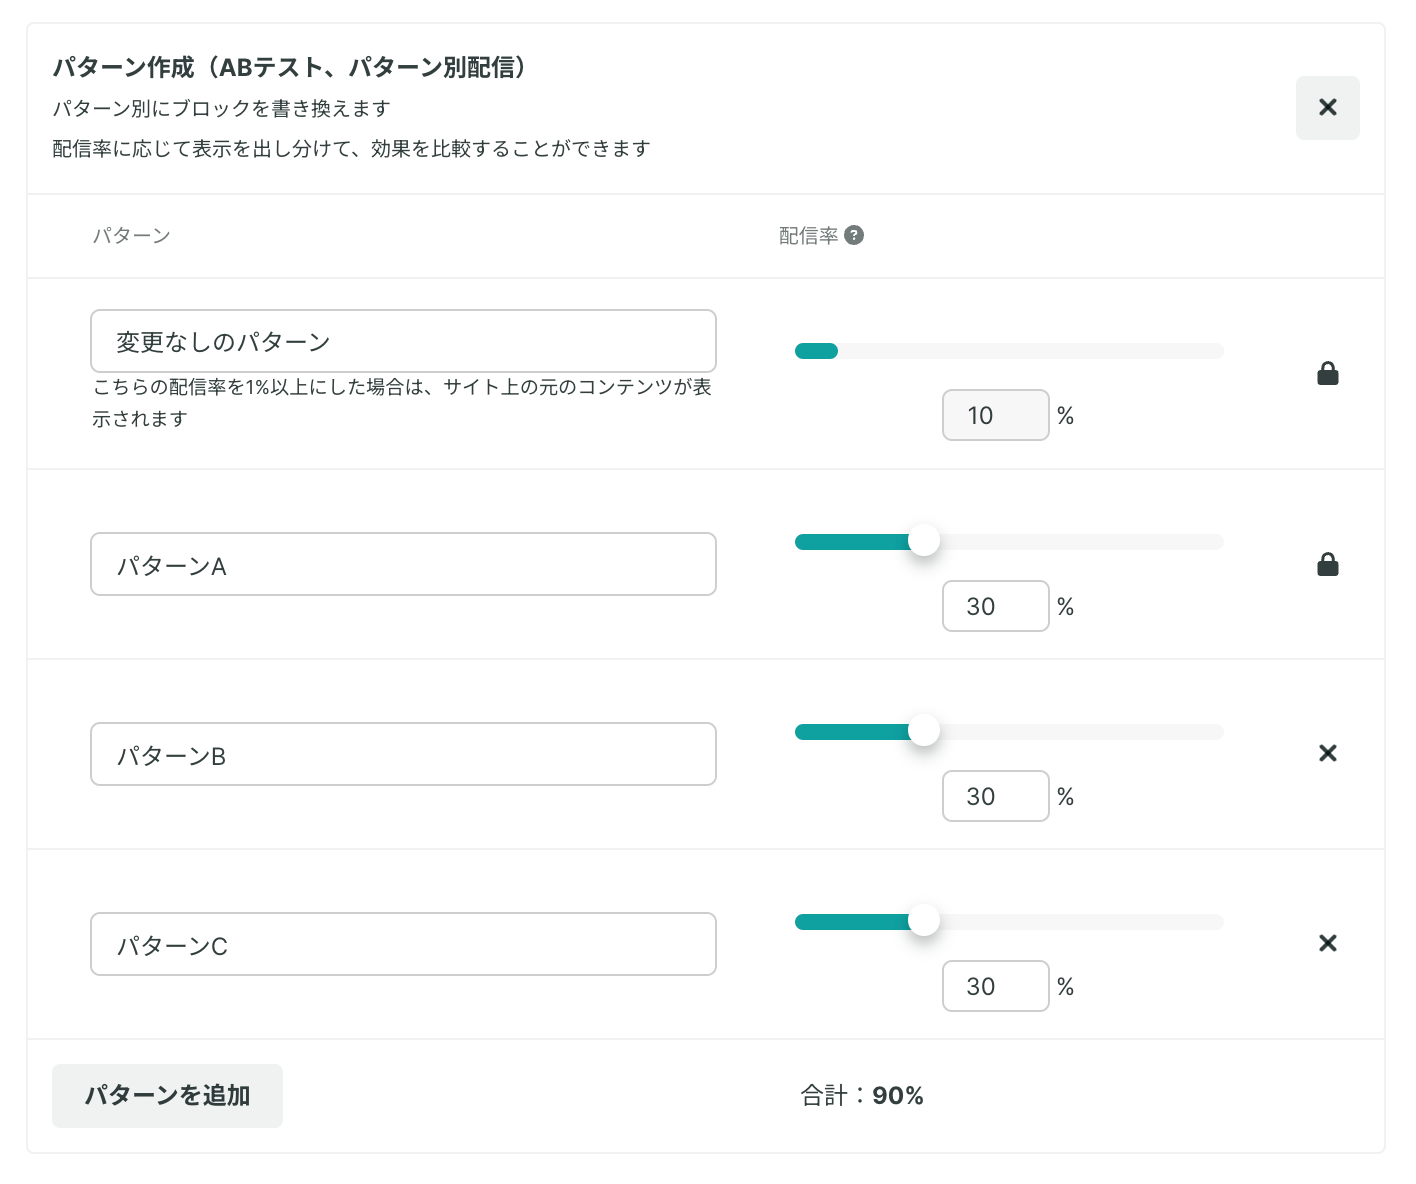Remove パターンC with its X icon
Image resolution: width=1416 pixels, height=1184 pixels.
point(1328,943)
